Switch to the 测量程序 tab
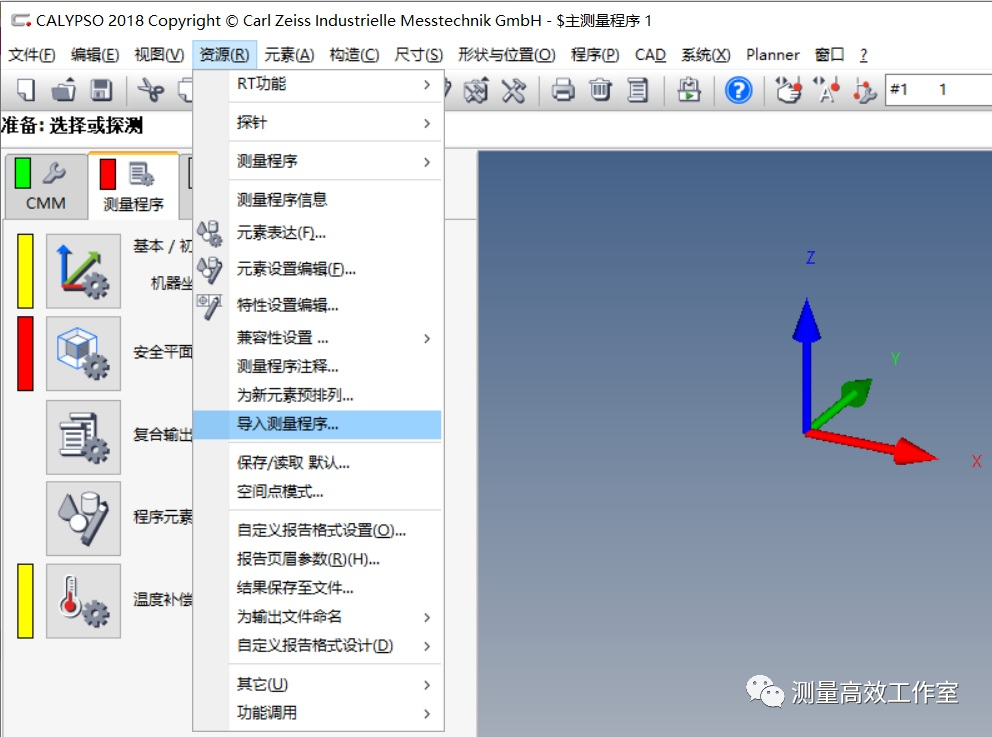This screenshot has width=992, height=737. [x=133, y=187]
